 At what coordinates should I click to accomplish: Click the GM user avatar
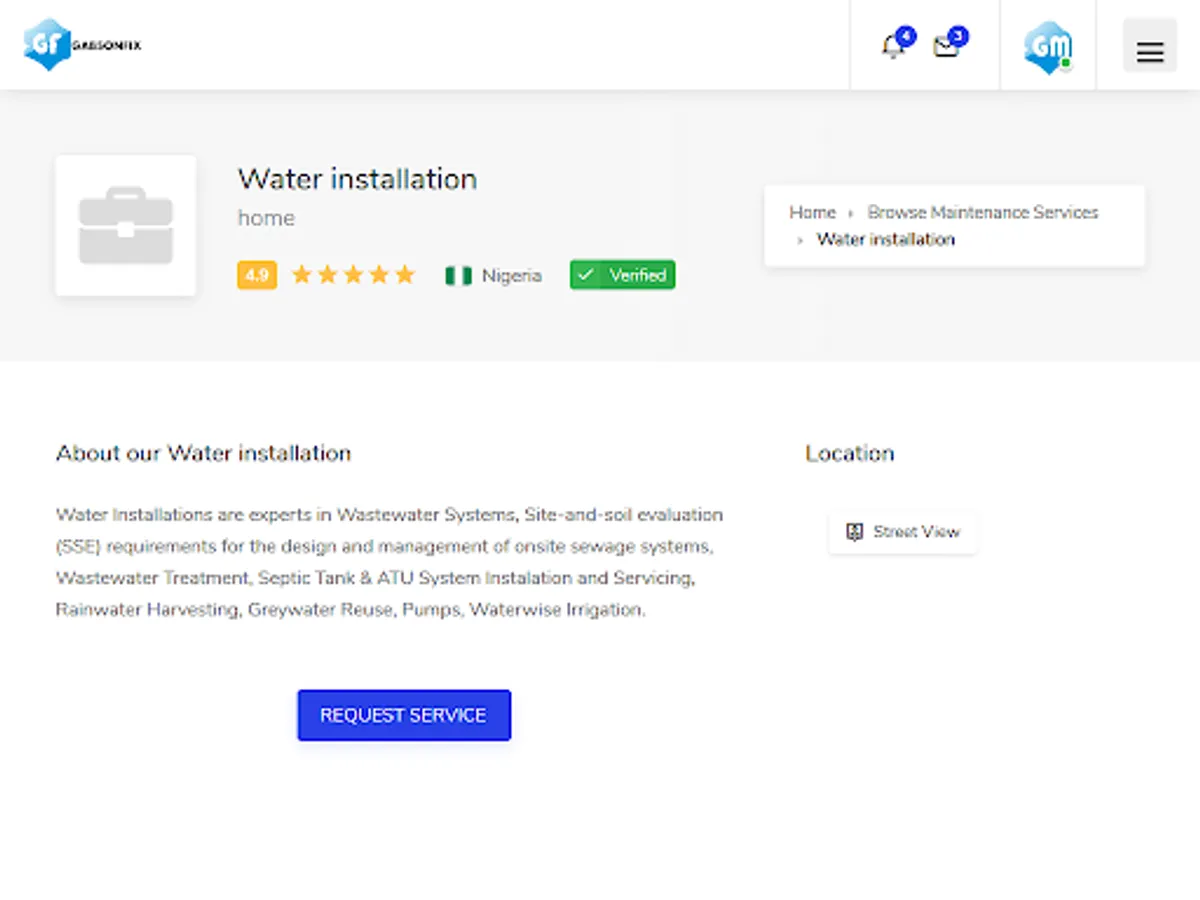pyautogui.click(x=1048, y=46)
